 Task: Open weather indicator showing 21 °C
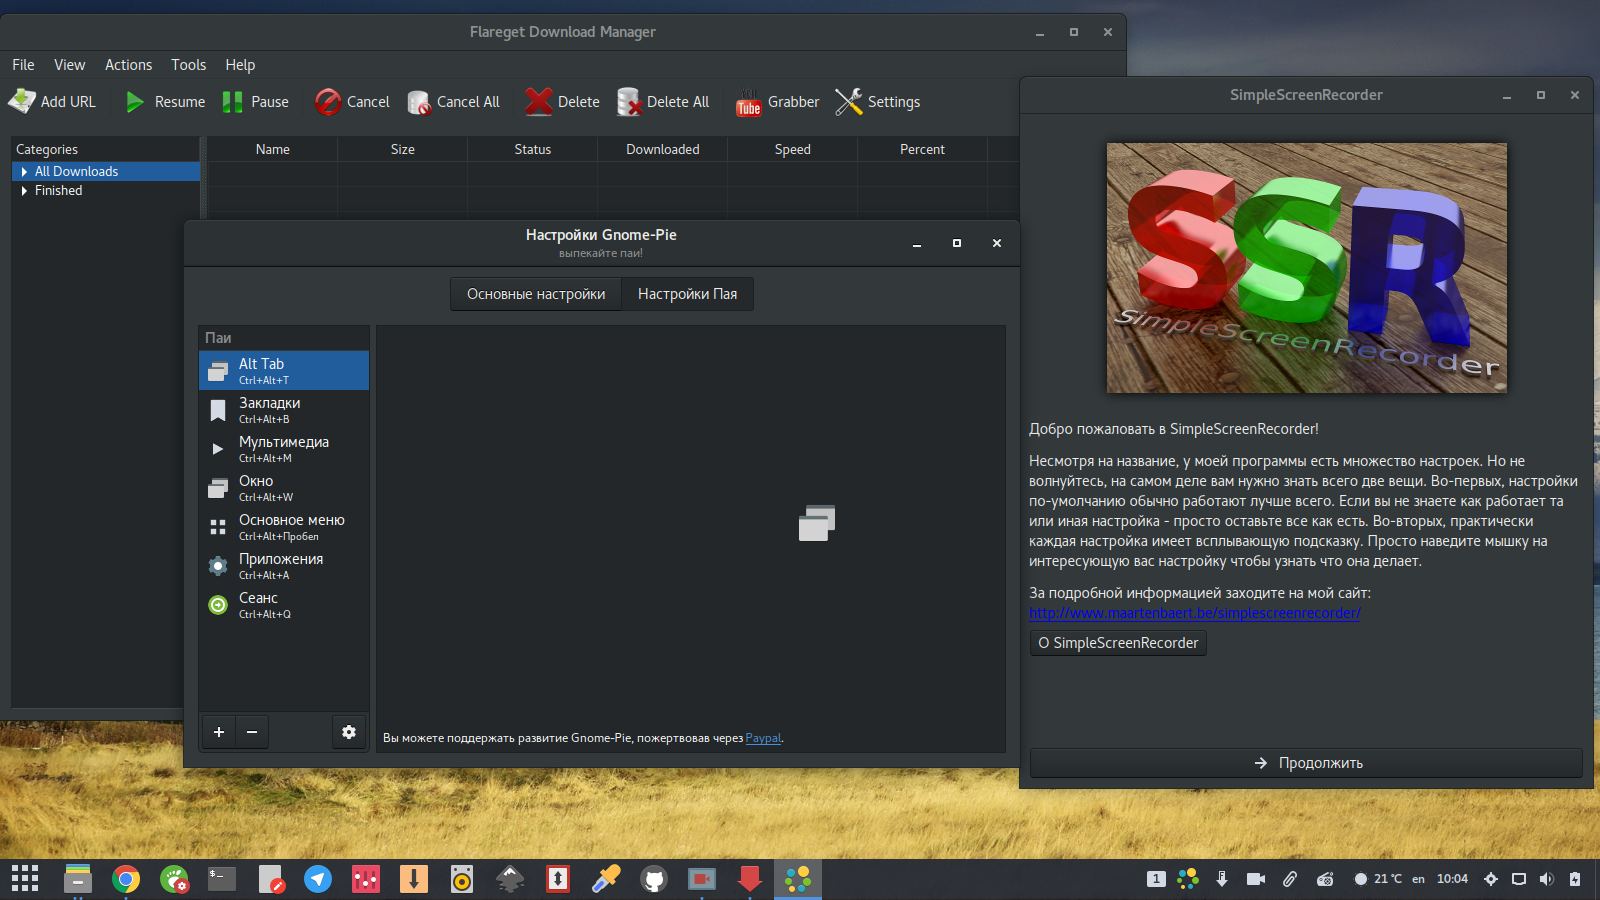(x=1378, y=879)
